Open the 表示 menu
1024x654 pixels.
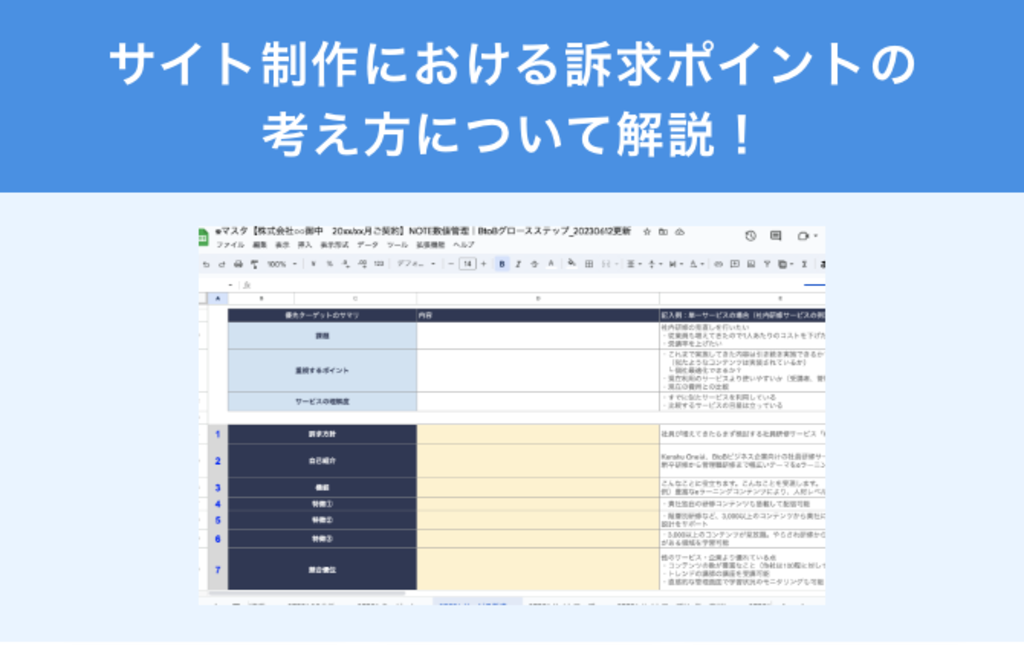[x=282, y=246]
